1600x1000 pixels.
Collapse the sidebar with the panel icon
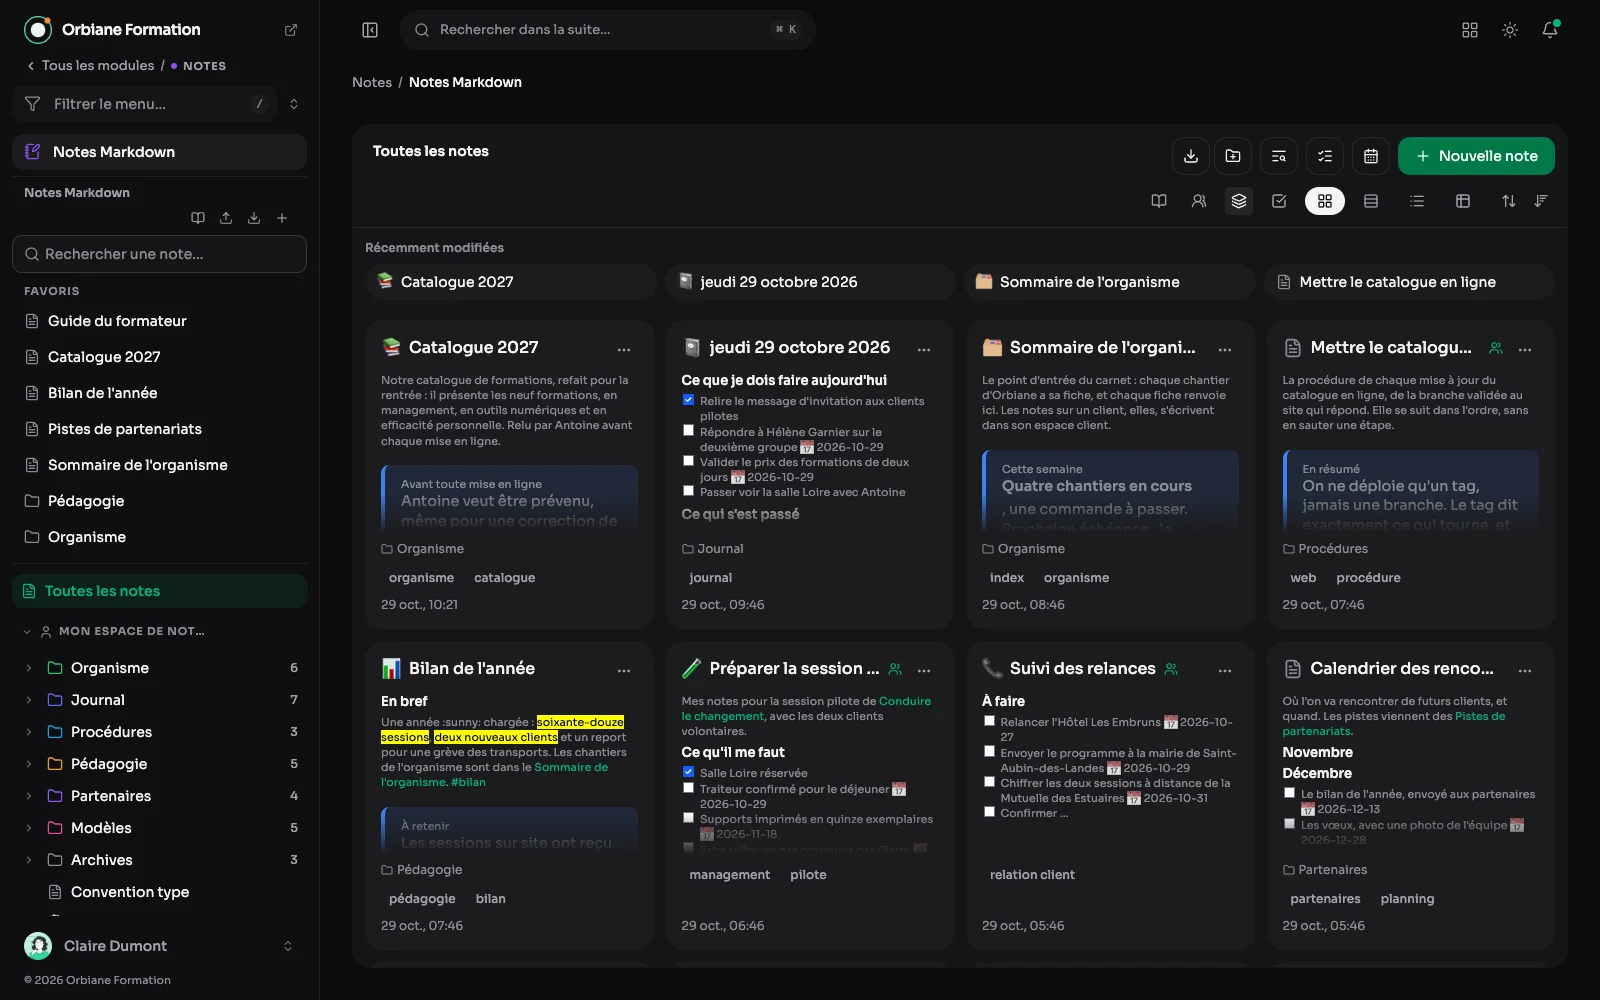click(370, 30)
